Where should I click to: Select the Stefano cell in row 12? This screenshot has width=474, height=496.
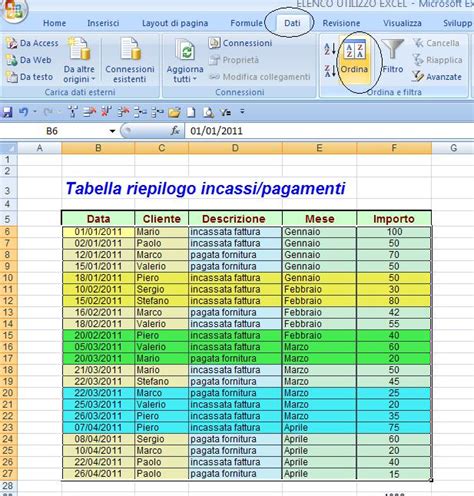pos(162,301)
